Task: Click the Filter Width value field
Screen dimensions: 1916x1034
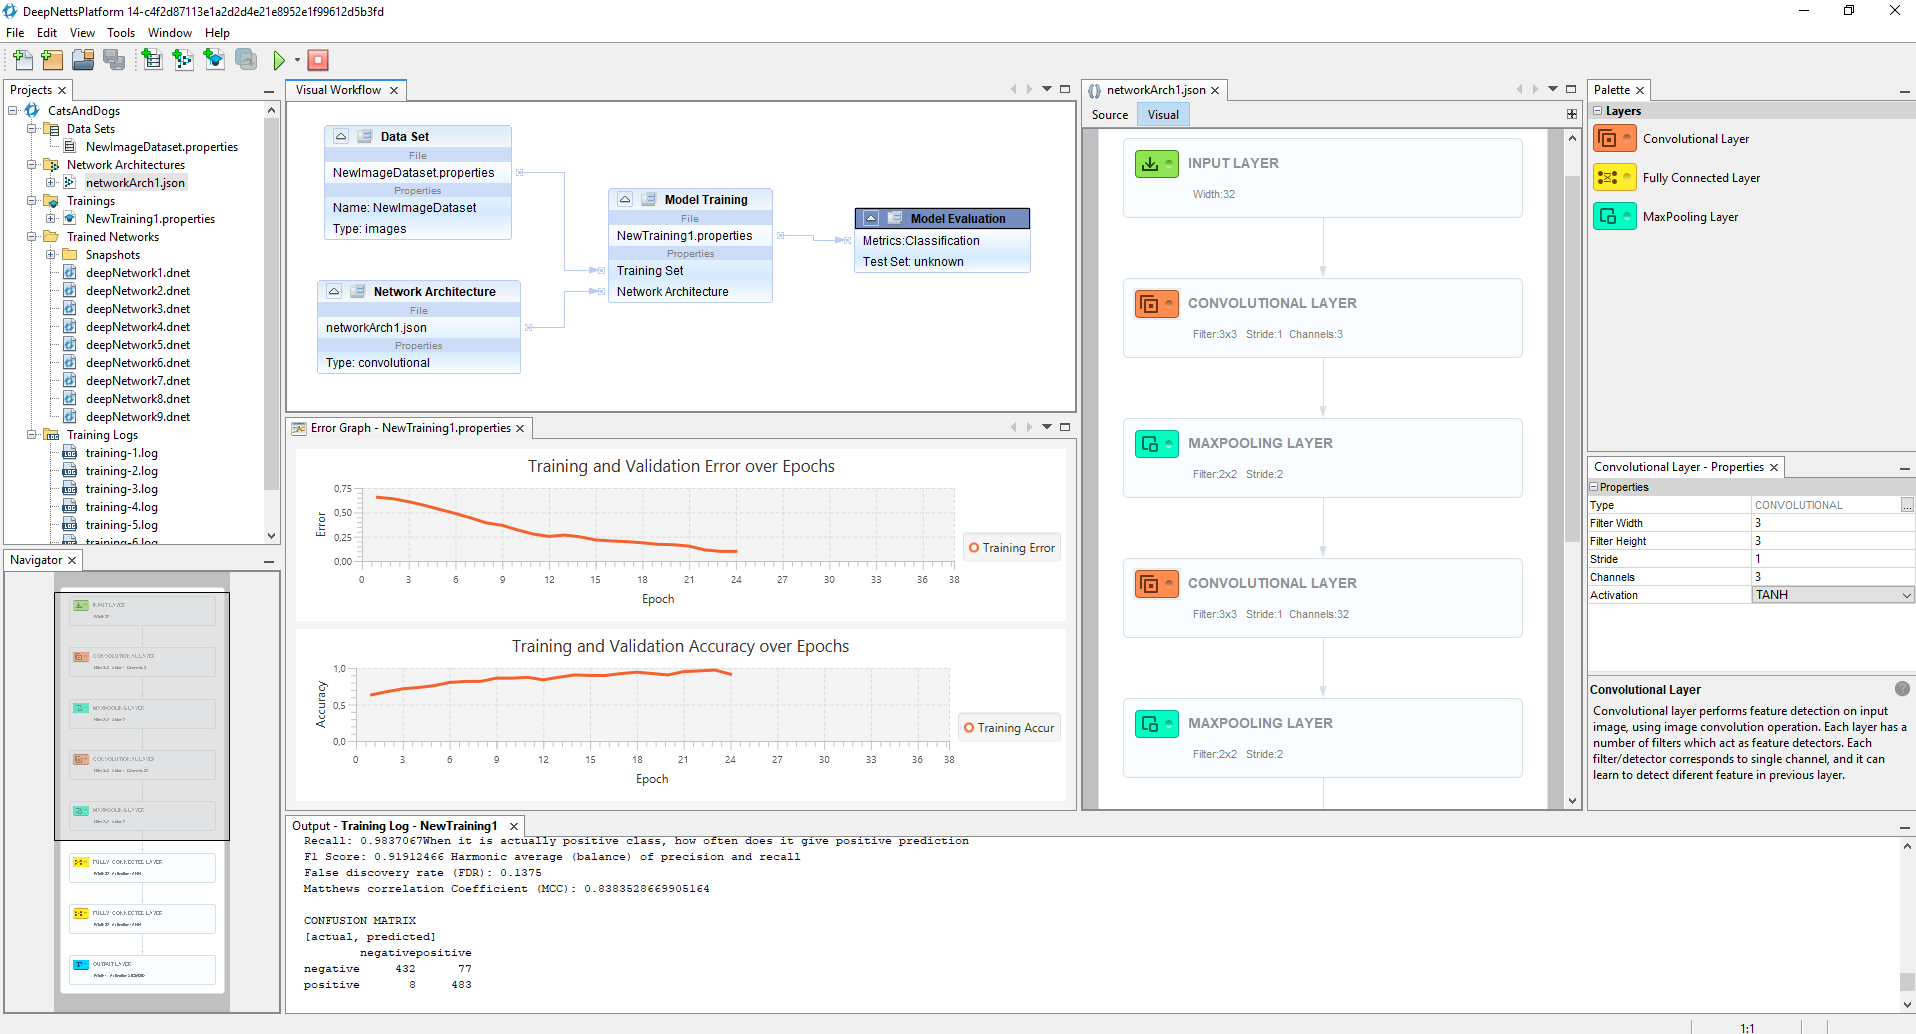Action: 1830,524
